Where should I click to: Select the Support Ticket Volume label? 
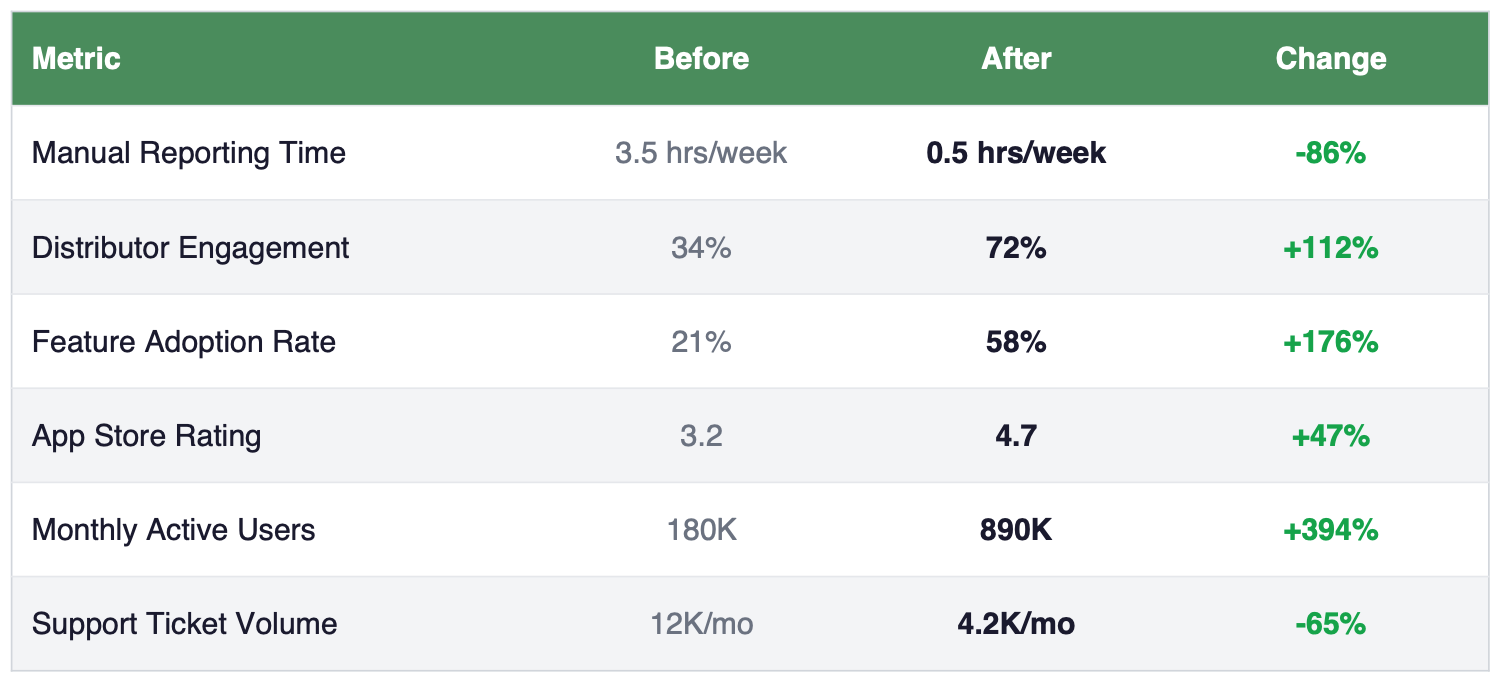(185, 624)
